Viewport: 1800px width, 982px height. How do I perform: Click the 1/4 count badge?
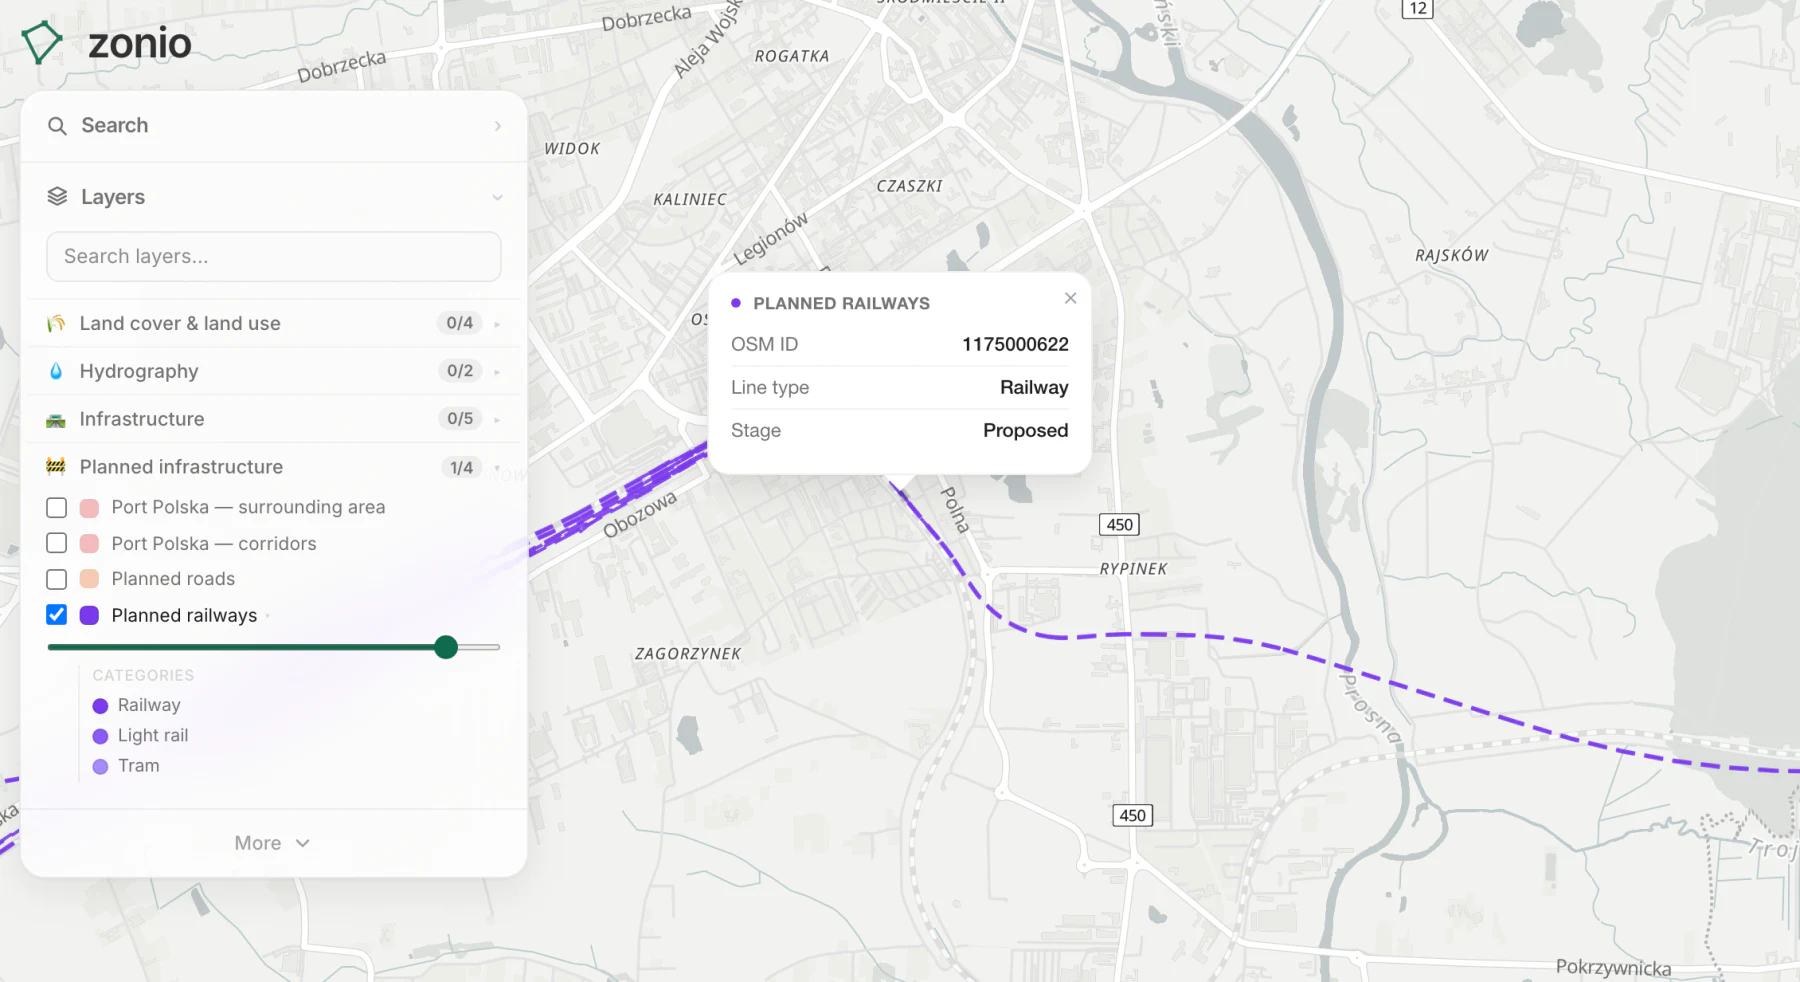tap(461, 467)
